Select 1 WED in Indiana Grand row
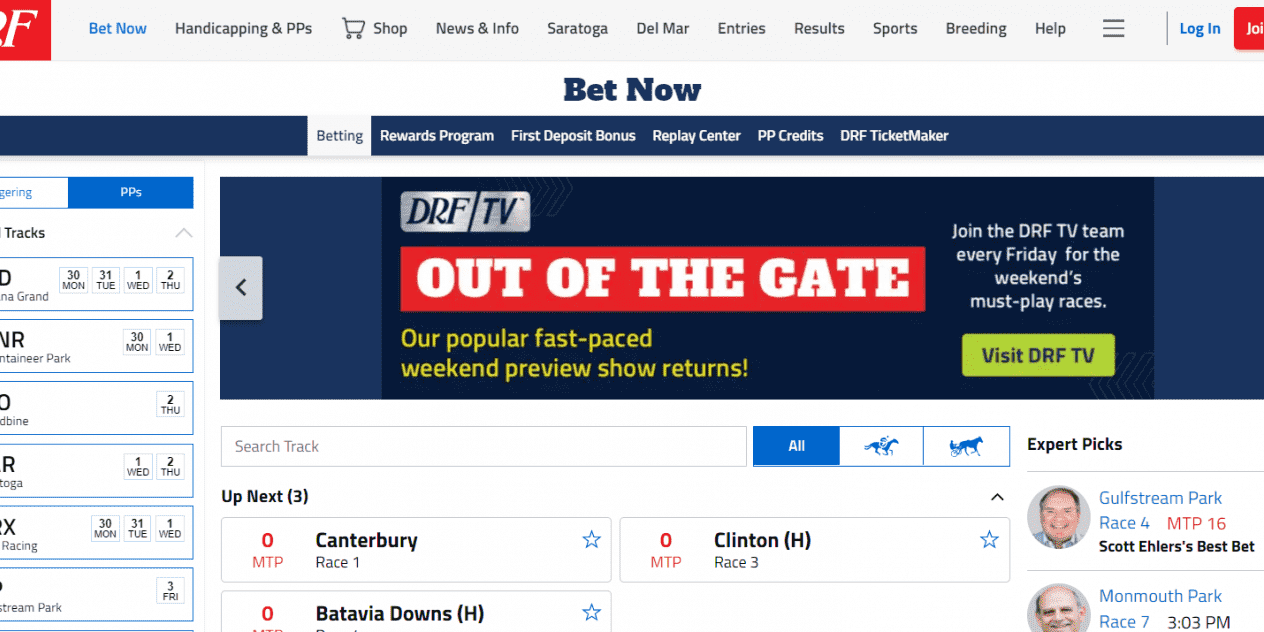 pyautogui.click(x=138, y=280)
